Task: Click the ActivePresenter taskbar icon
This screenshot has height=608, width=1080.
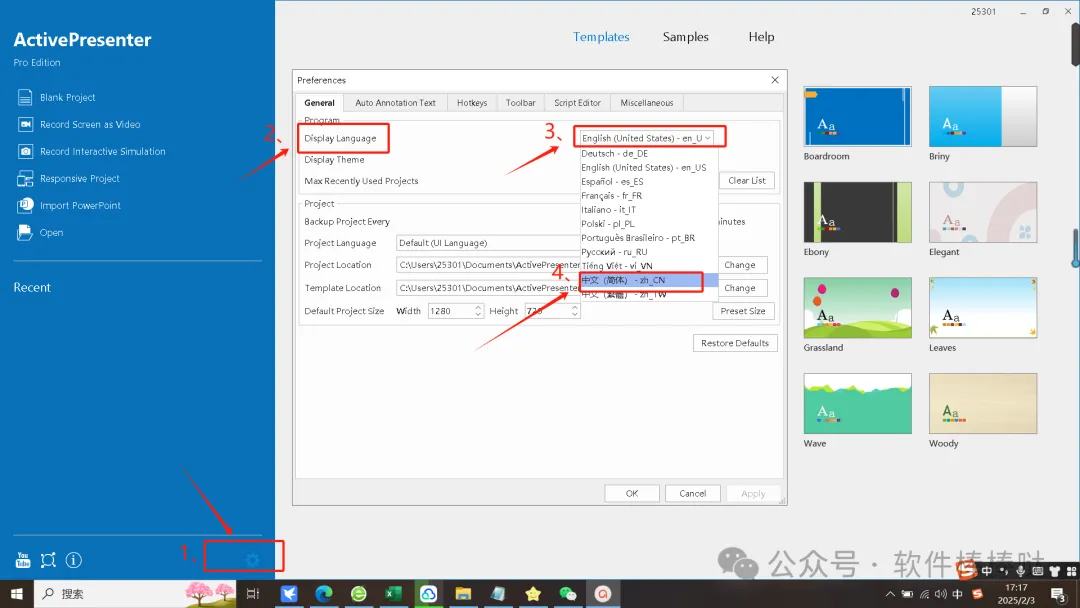Action: click(603, 594)
